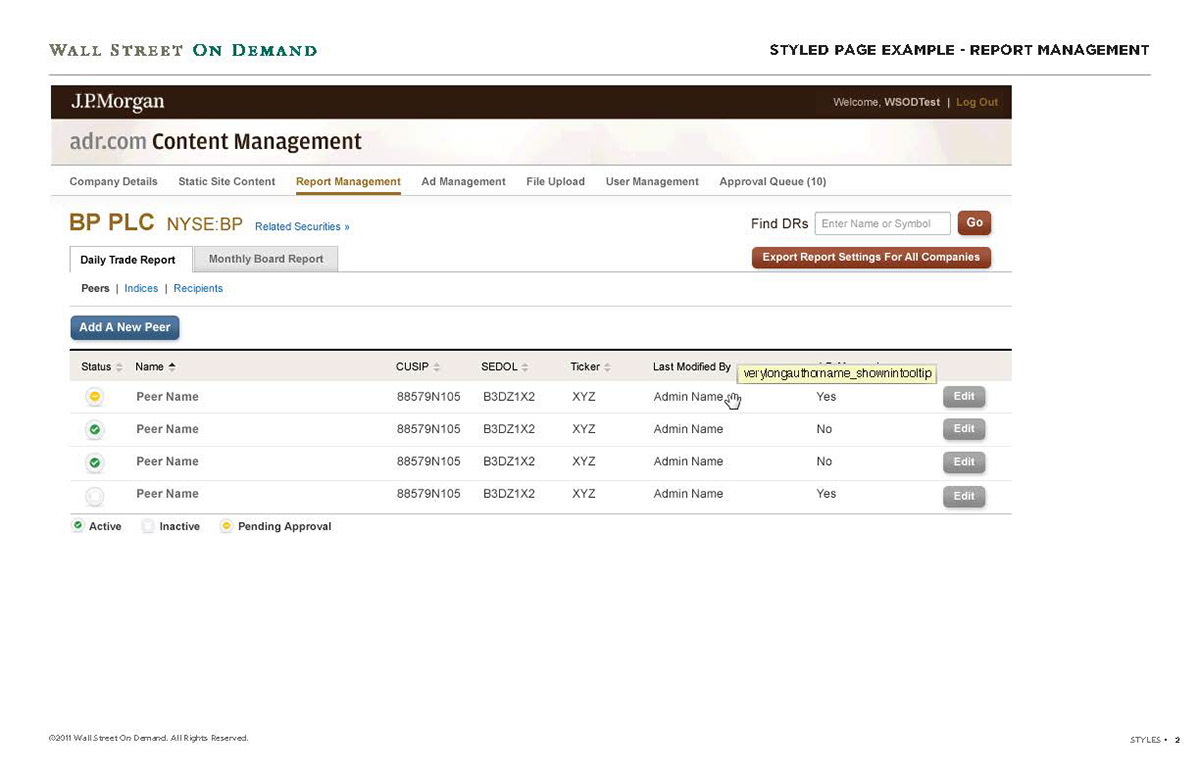The width and height of the screenshot is (1200, 776).
Task: Click Edit in the inactive peer row
Action: click(964, 496)
